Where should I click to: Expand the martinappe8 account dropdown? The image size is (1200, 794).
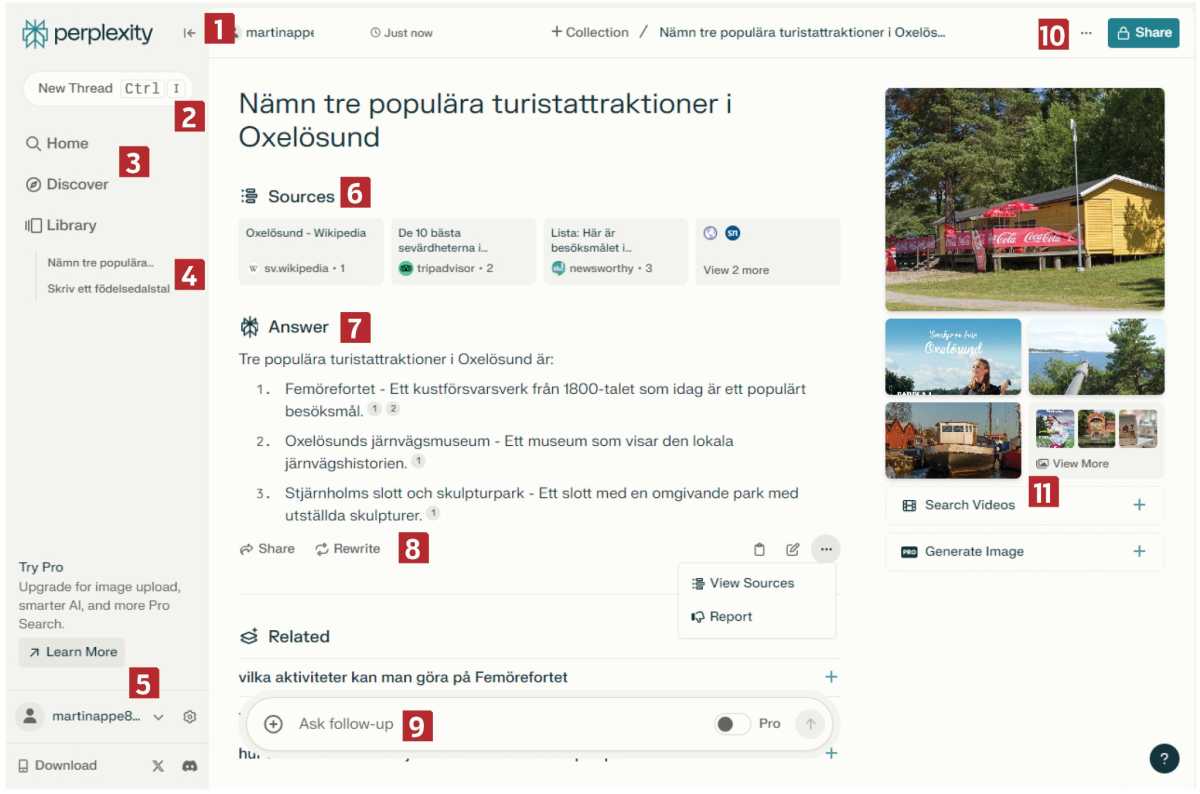coord(158,717)
